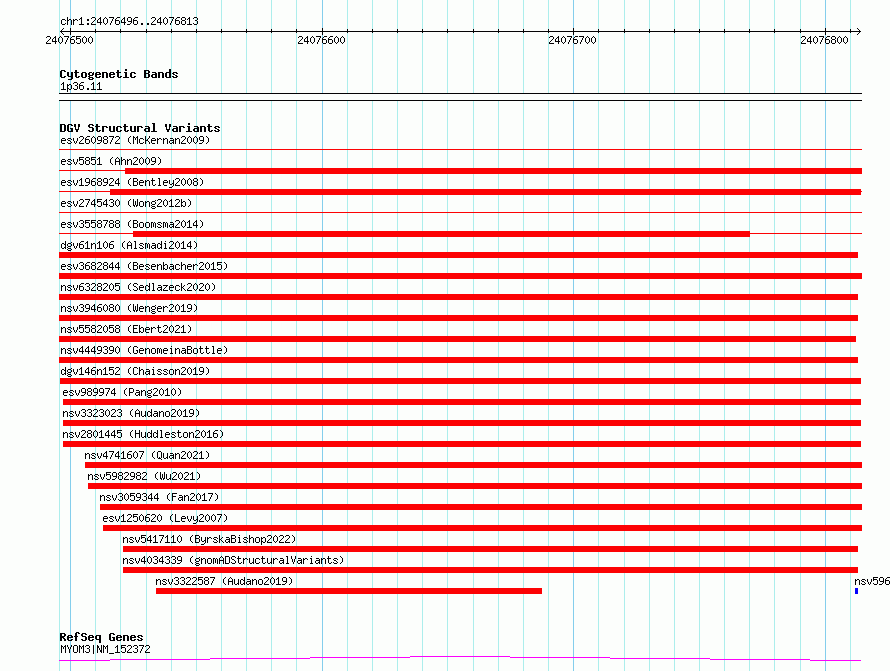
Task: Click the red bar under esv1250620 (Levy2007)
Action: click(482, 528)
